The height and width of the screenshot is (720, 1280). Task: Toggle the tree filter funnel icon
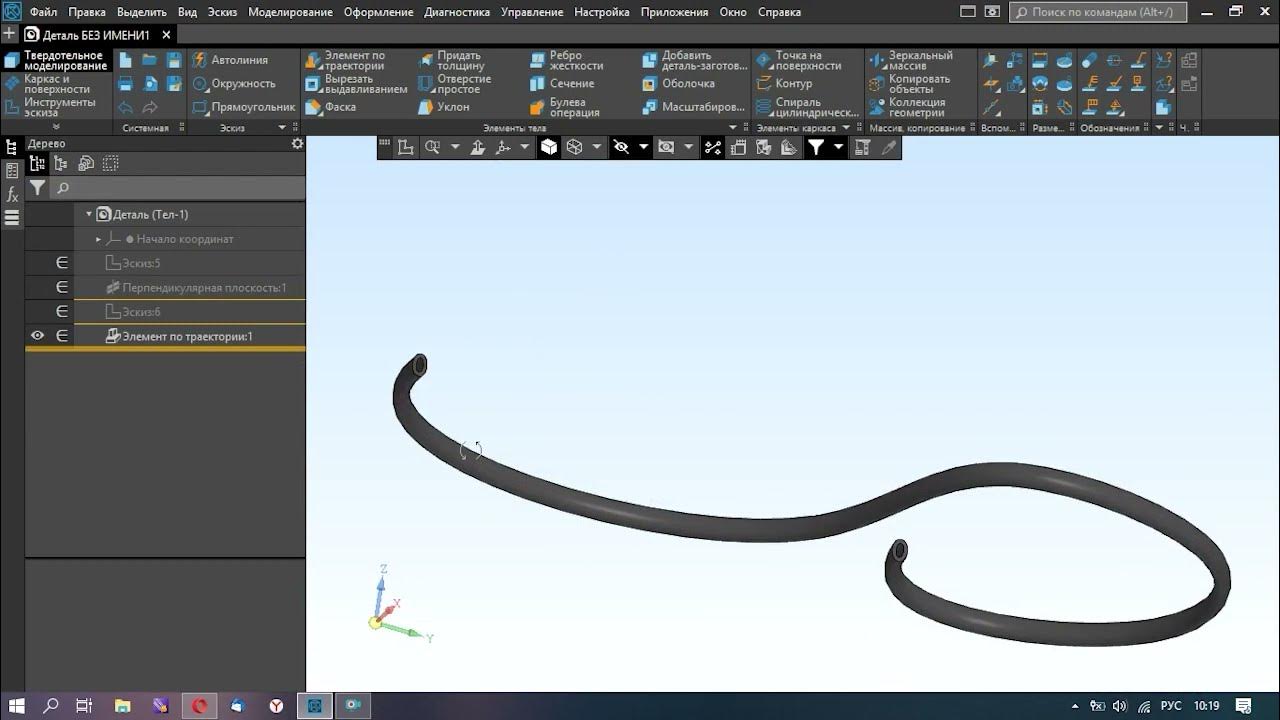(x=37, y=188)
